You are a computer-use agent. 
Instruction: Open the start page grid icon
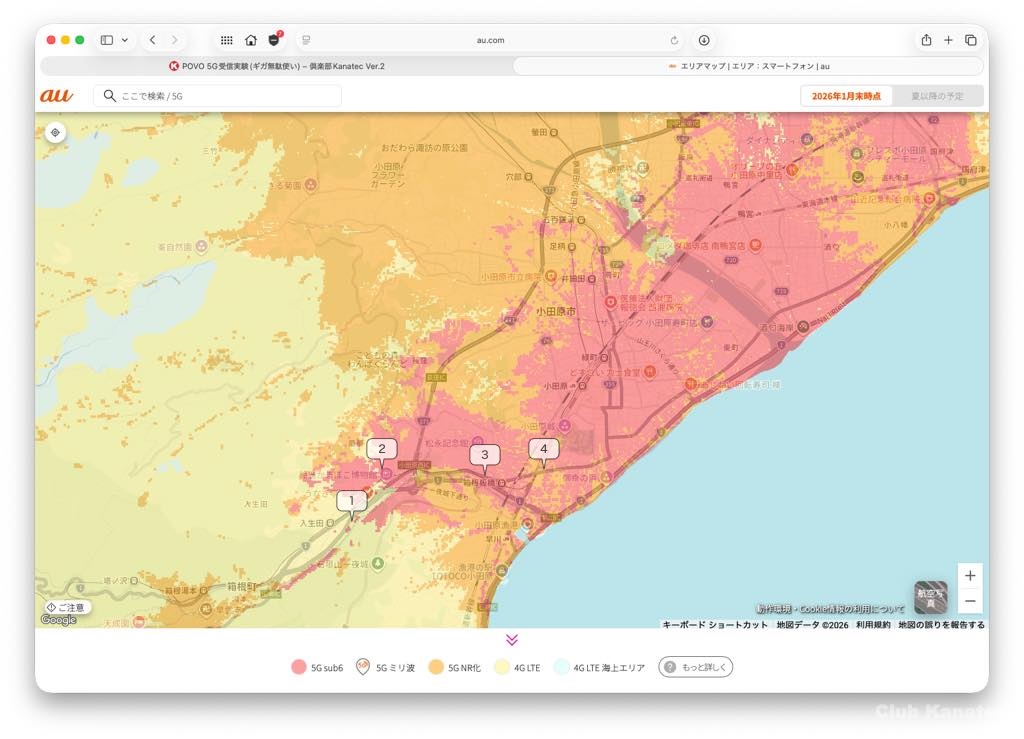click(x=227, y=40)
